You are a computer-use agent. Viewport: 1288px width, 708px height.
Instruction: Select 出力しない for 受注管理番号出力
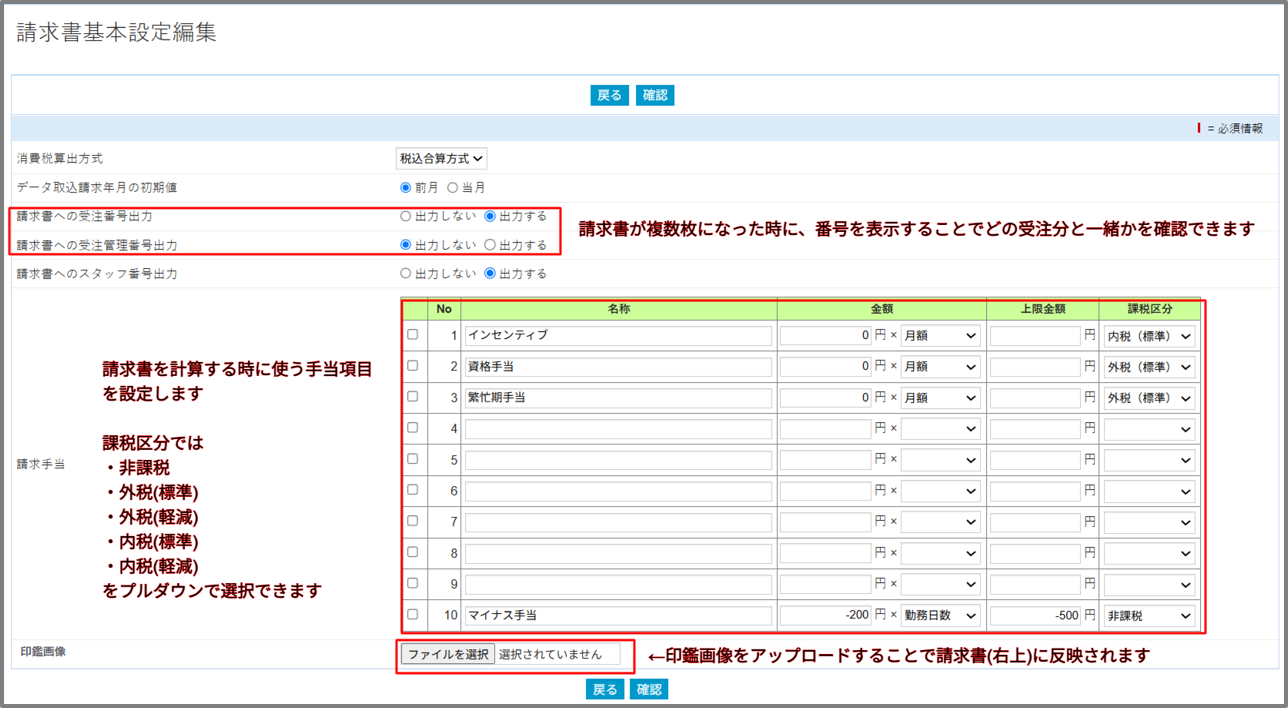pyautogui.click(x=405, y=244)
